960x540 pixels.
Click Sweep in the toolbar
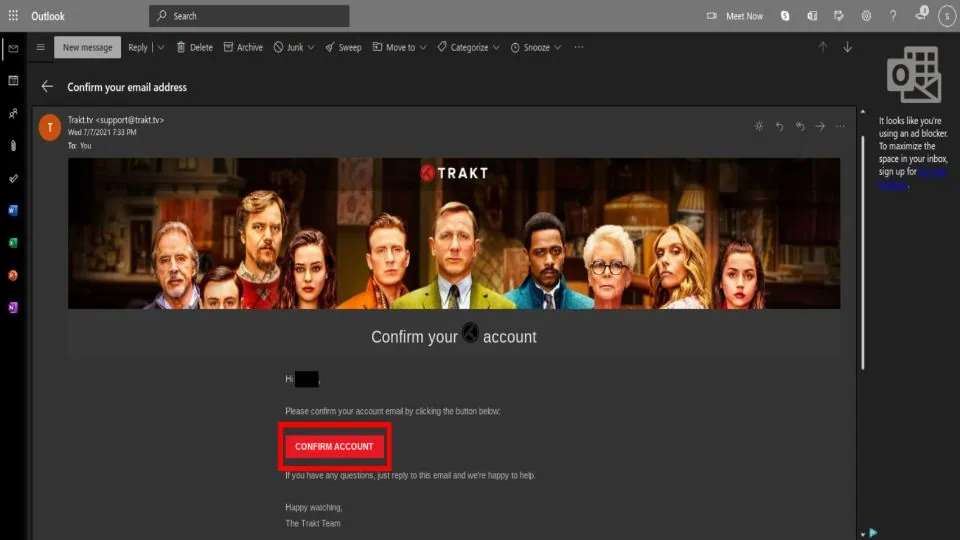point(343,47)
